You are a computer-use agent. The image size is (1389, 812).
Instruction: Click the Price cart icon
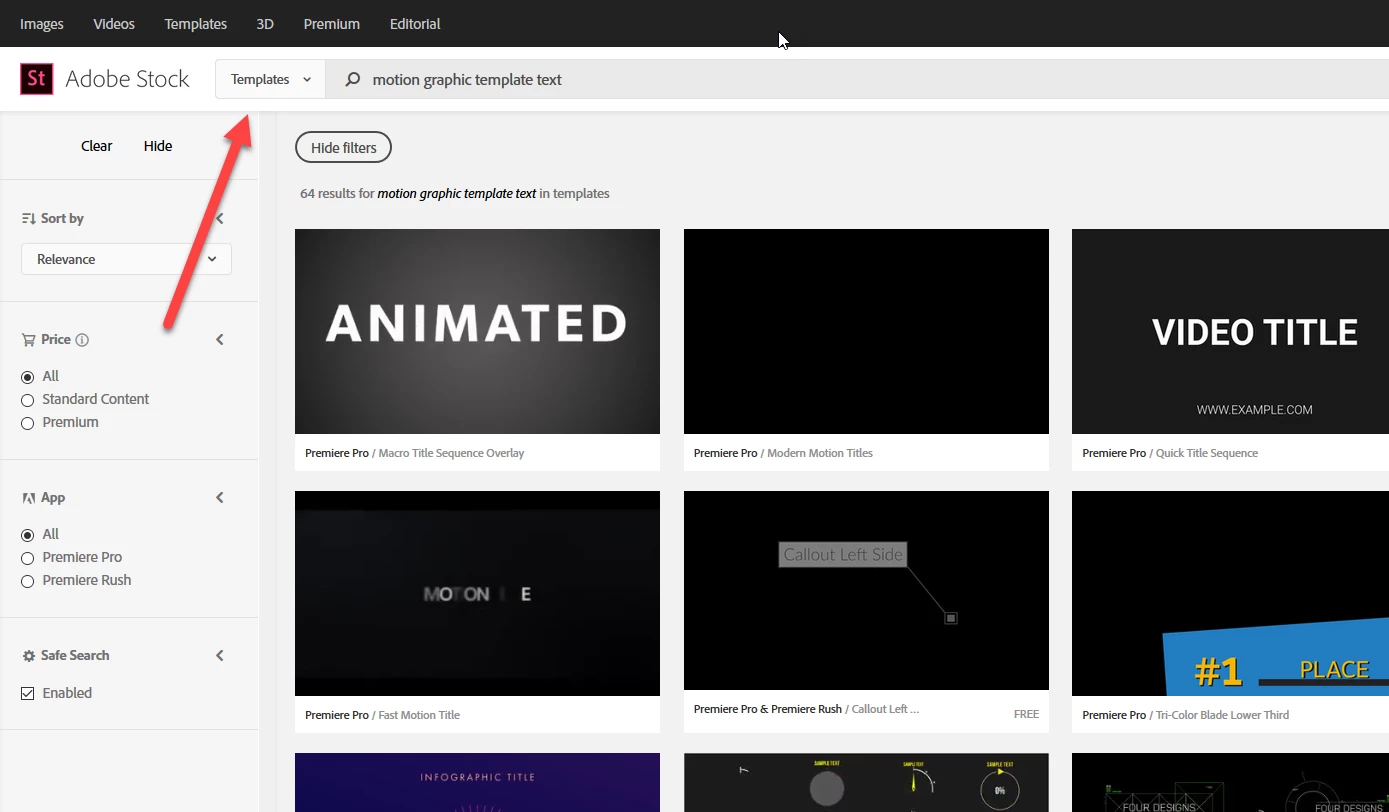29,340
